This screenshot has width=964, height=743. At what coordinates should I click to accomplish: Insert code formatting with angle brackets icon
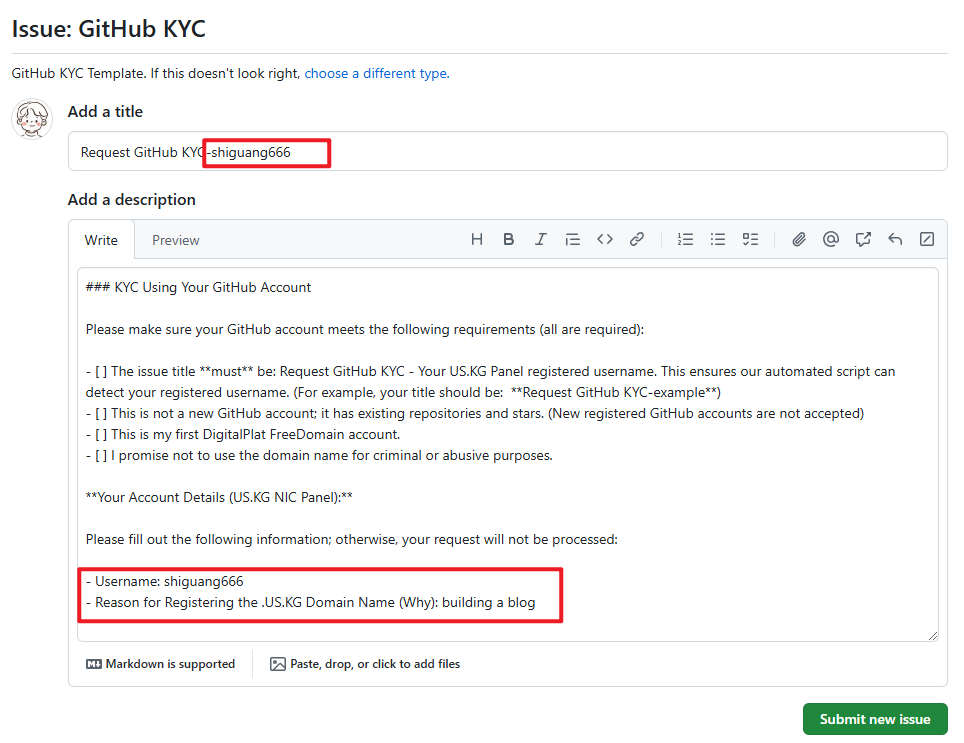point(605,239)
